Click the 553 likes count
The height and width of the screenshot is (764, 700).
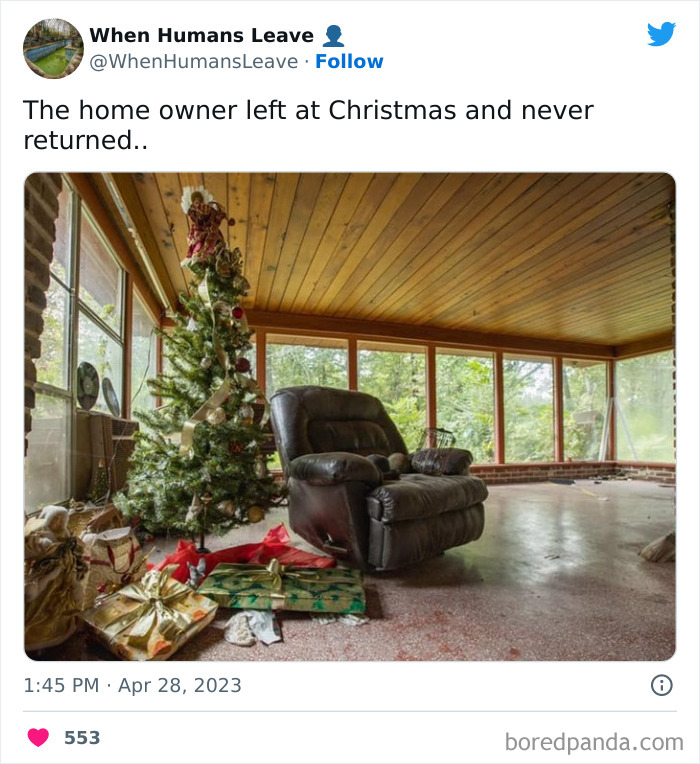[x=82, y=738]
